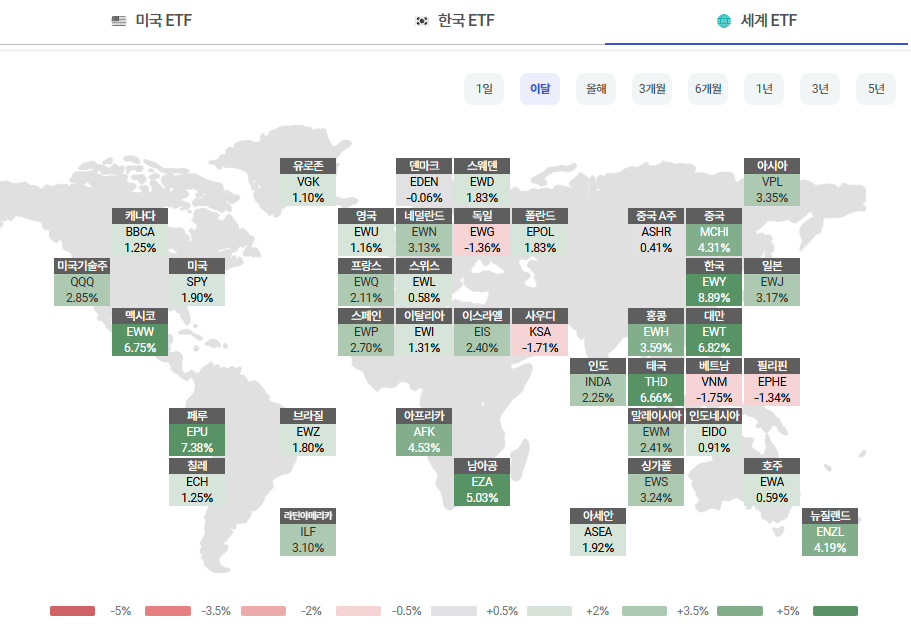Click the +3.5% legend label
The image size is (911, 633).
[x=693, y=611]
